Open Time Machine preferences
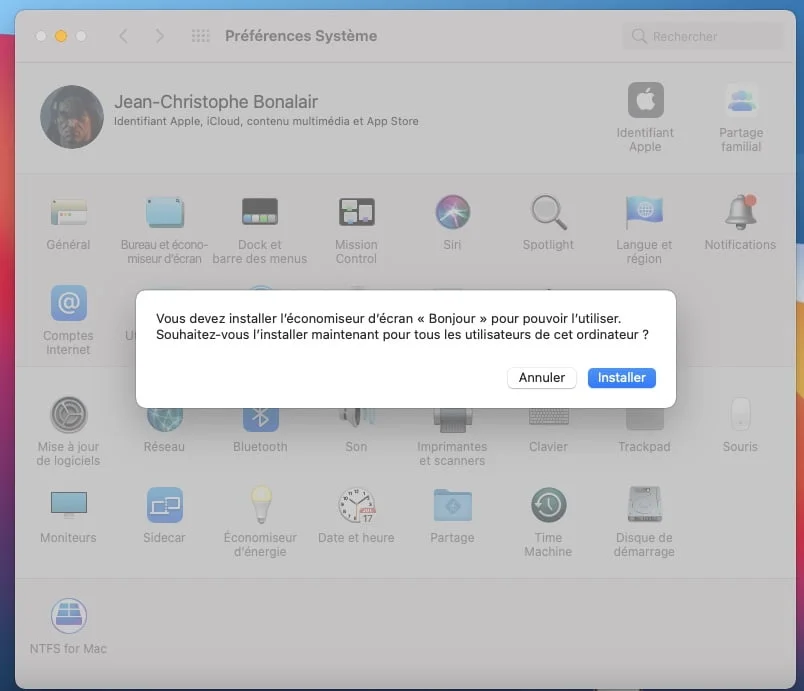This screenshot has height=691, width=804. 548,507
